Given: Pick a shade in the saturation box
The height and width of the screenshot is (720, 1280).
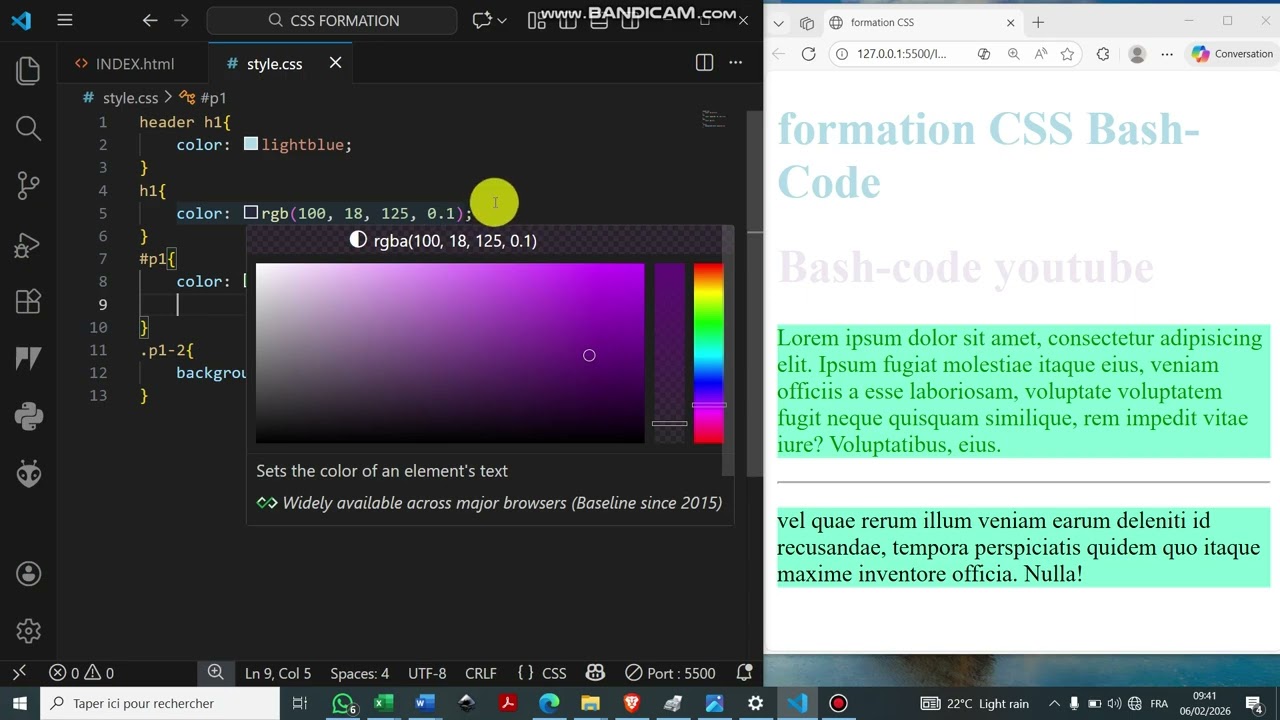Looking at the screenshot, I should tap(450, 353).
